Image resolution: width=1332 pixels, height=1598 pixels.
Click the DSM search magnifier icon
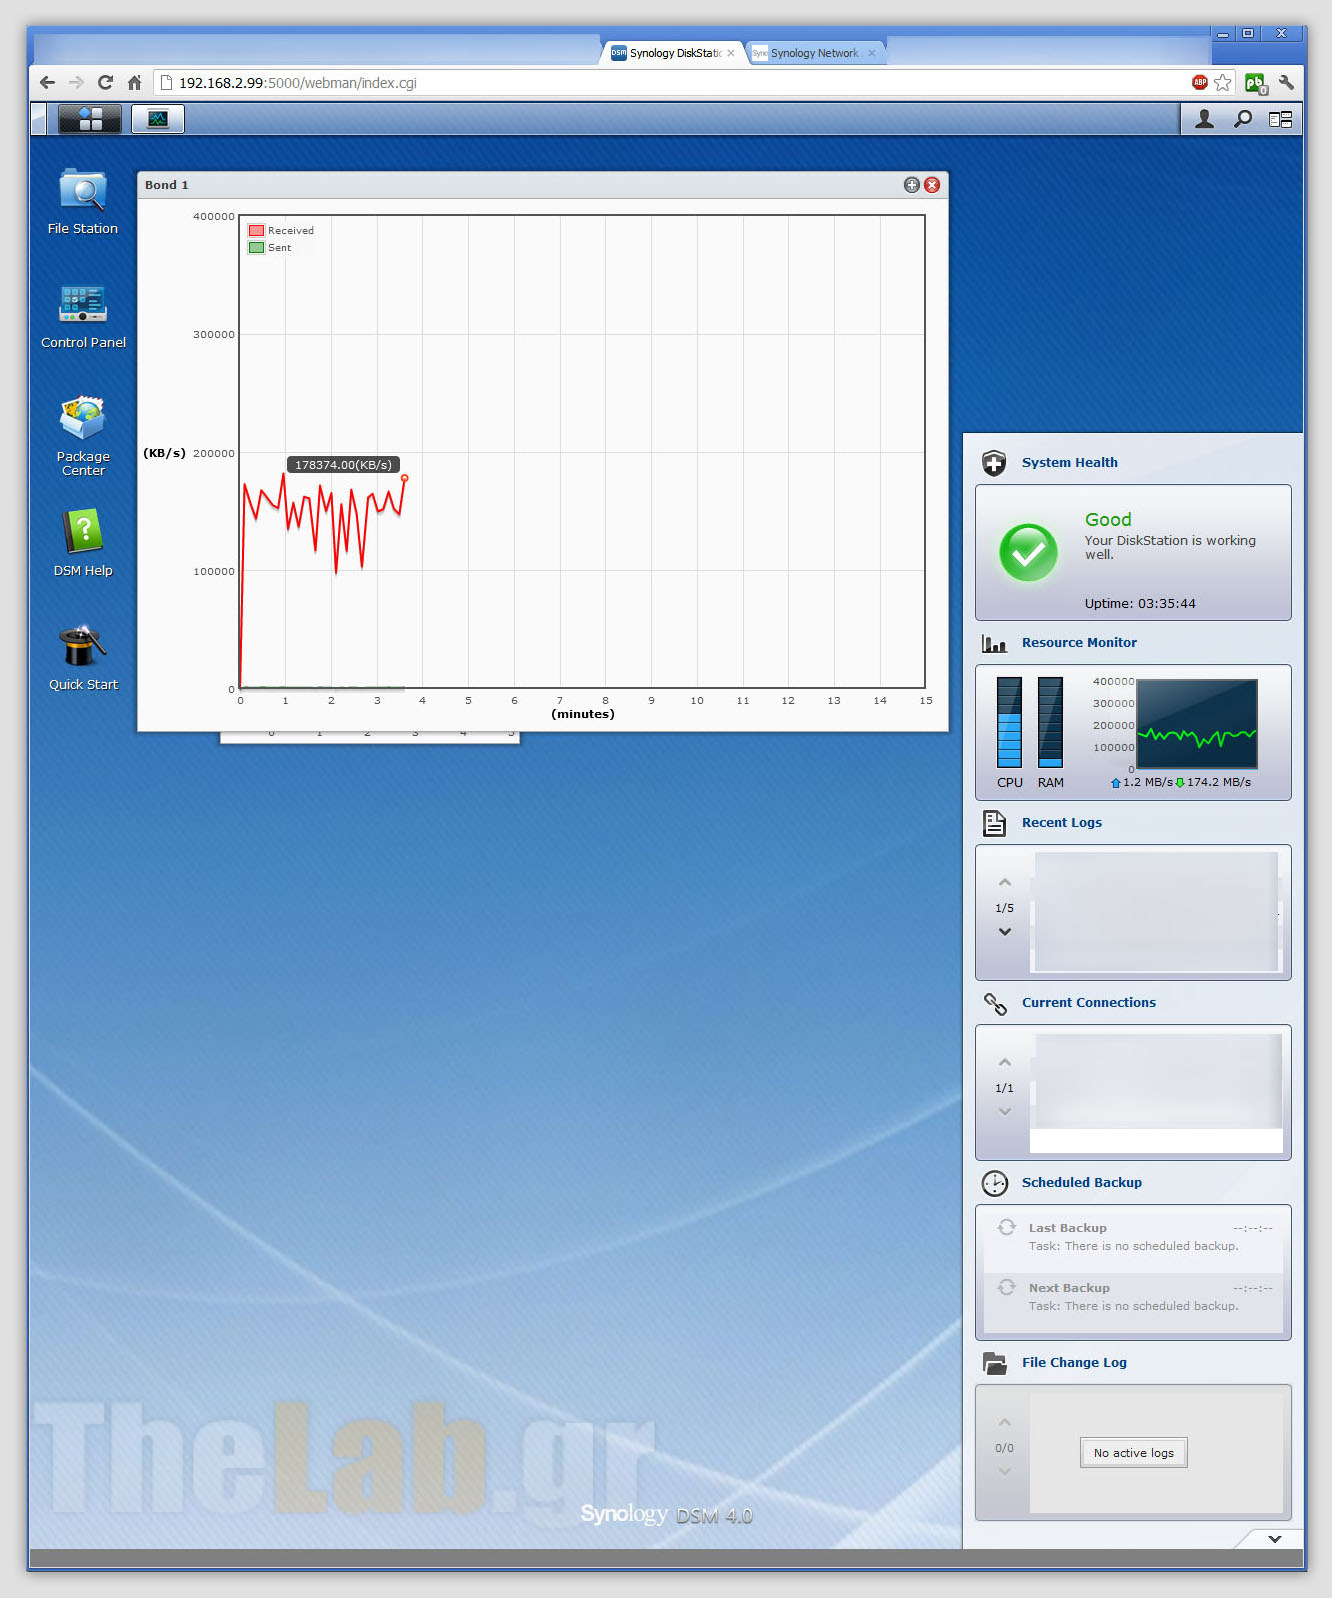coord(1243,119)
